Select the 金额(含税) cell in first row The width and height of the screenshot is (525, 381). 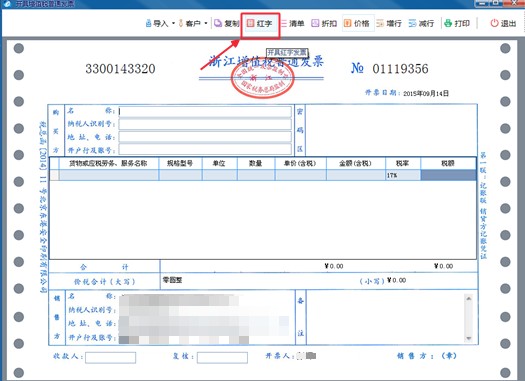coord(356,175)
